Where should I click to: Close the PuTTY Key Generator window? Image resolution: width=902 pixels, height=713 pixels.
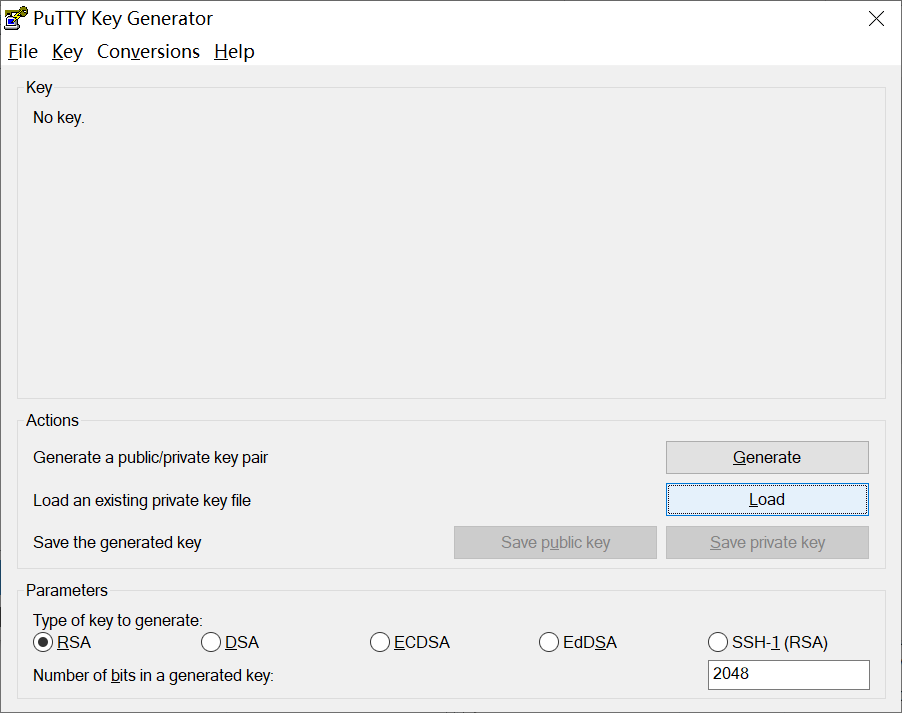click(x=876, y=18)
